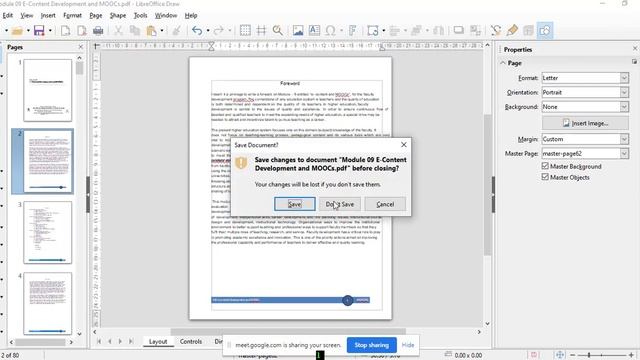
Task: Open the Save options dropdown arrow
Action: click(50, 31)
